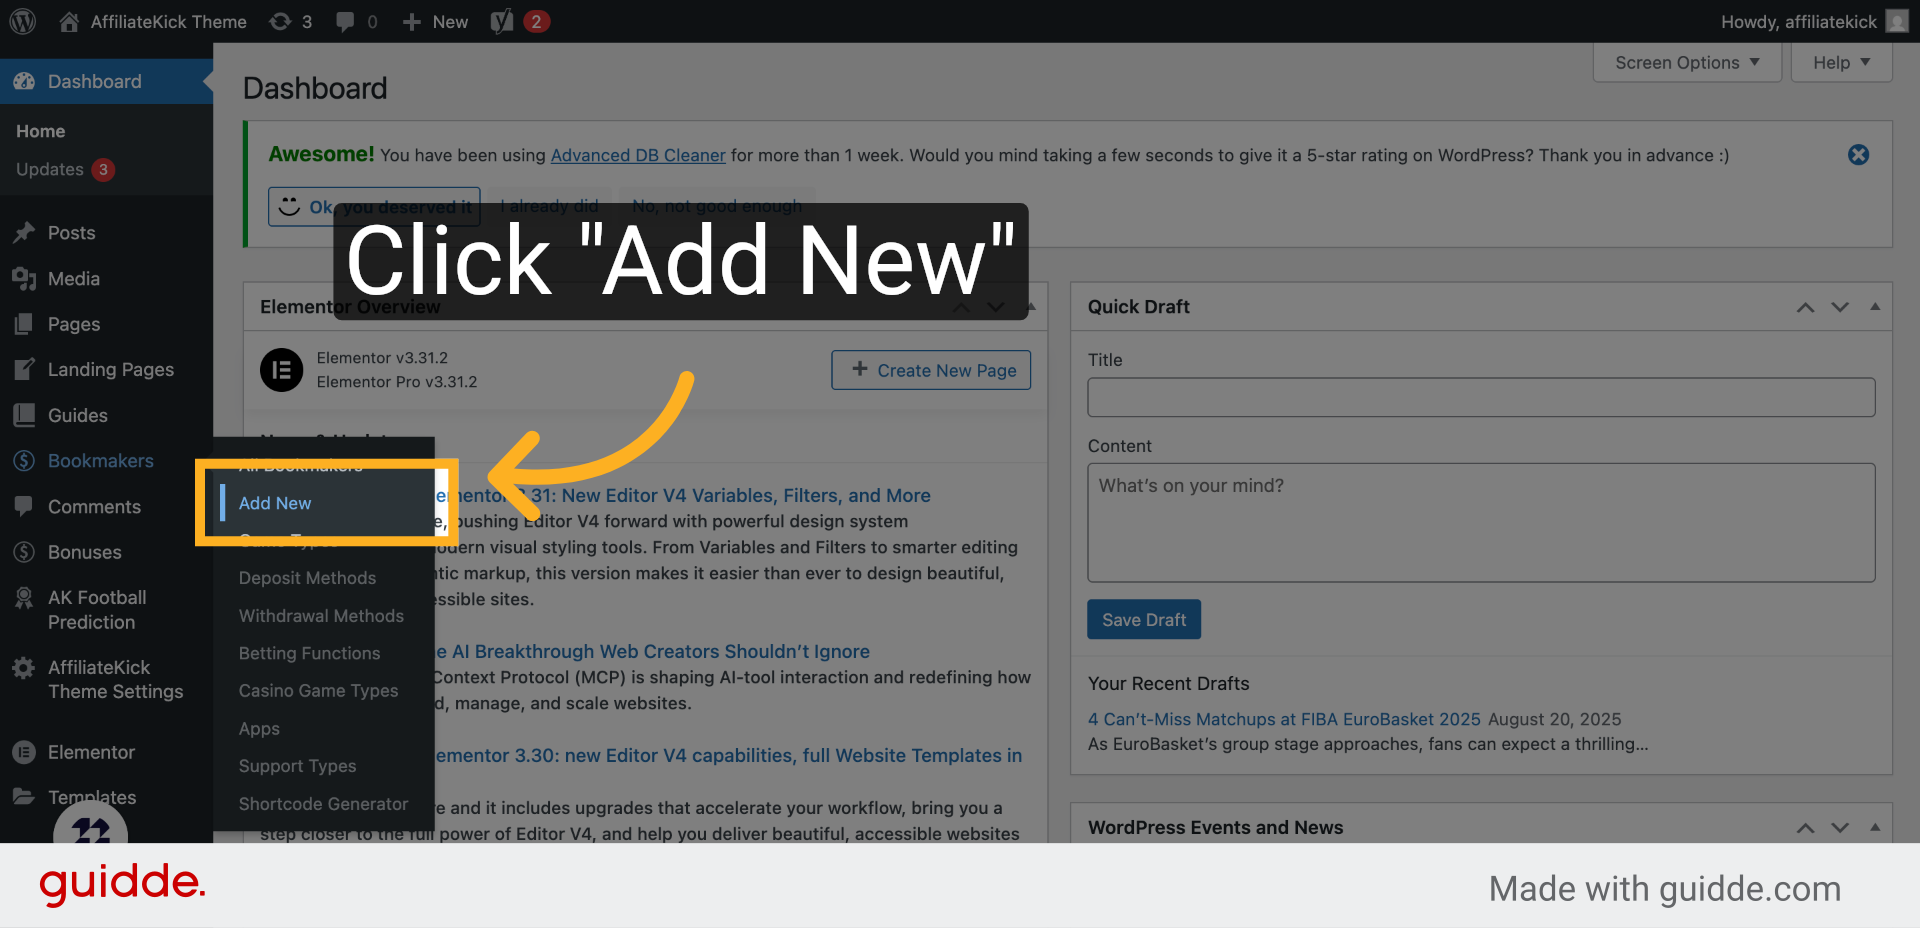Click the Media icon in the sidebar
This screenshot has width=1920, height=928.
[x=24, y=279]
